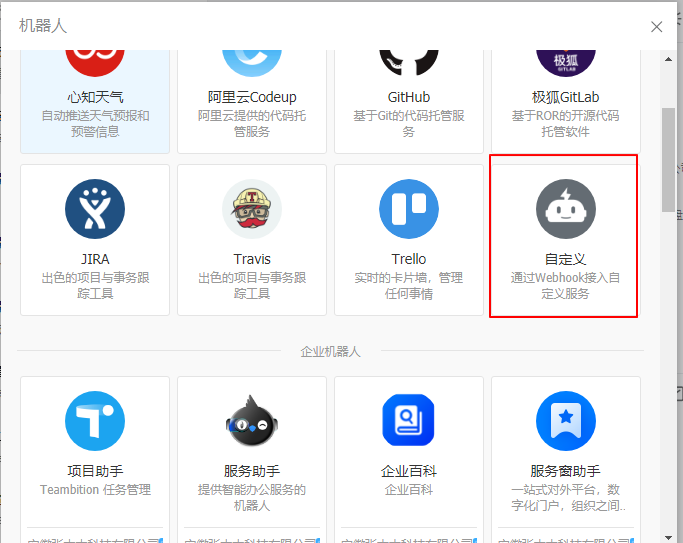Click description 自动推送天气预报和预警信息
683x543 pixels.
pyautogui.click(x=95, y=124)
